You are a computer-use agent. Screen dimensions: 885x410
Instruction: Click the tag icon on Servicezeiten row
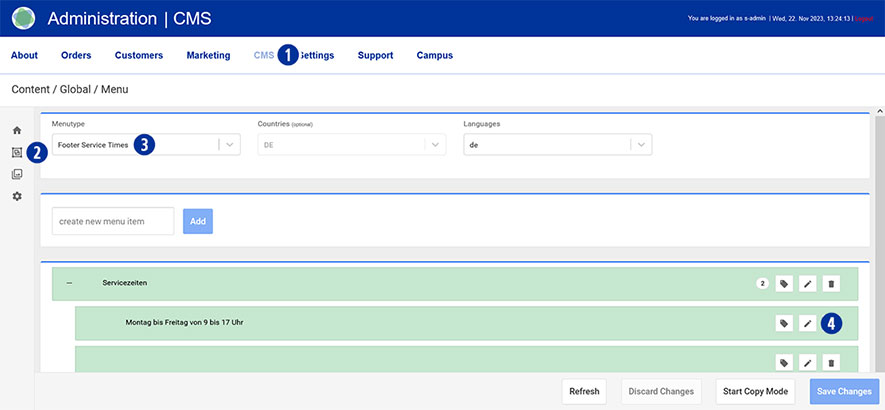(x=784, y=284)
